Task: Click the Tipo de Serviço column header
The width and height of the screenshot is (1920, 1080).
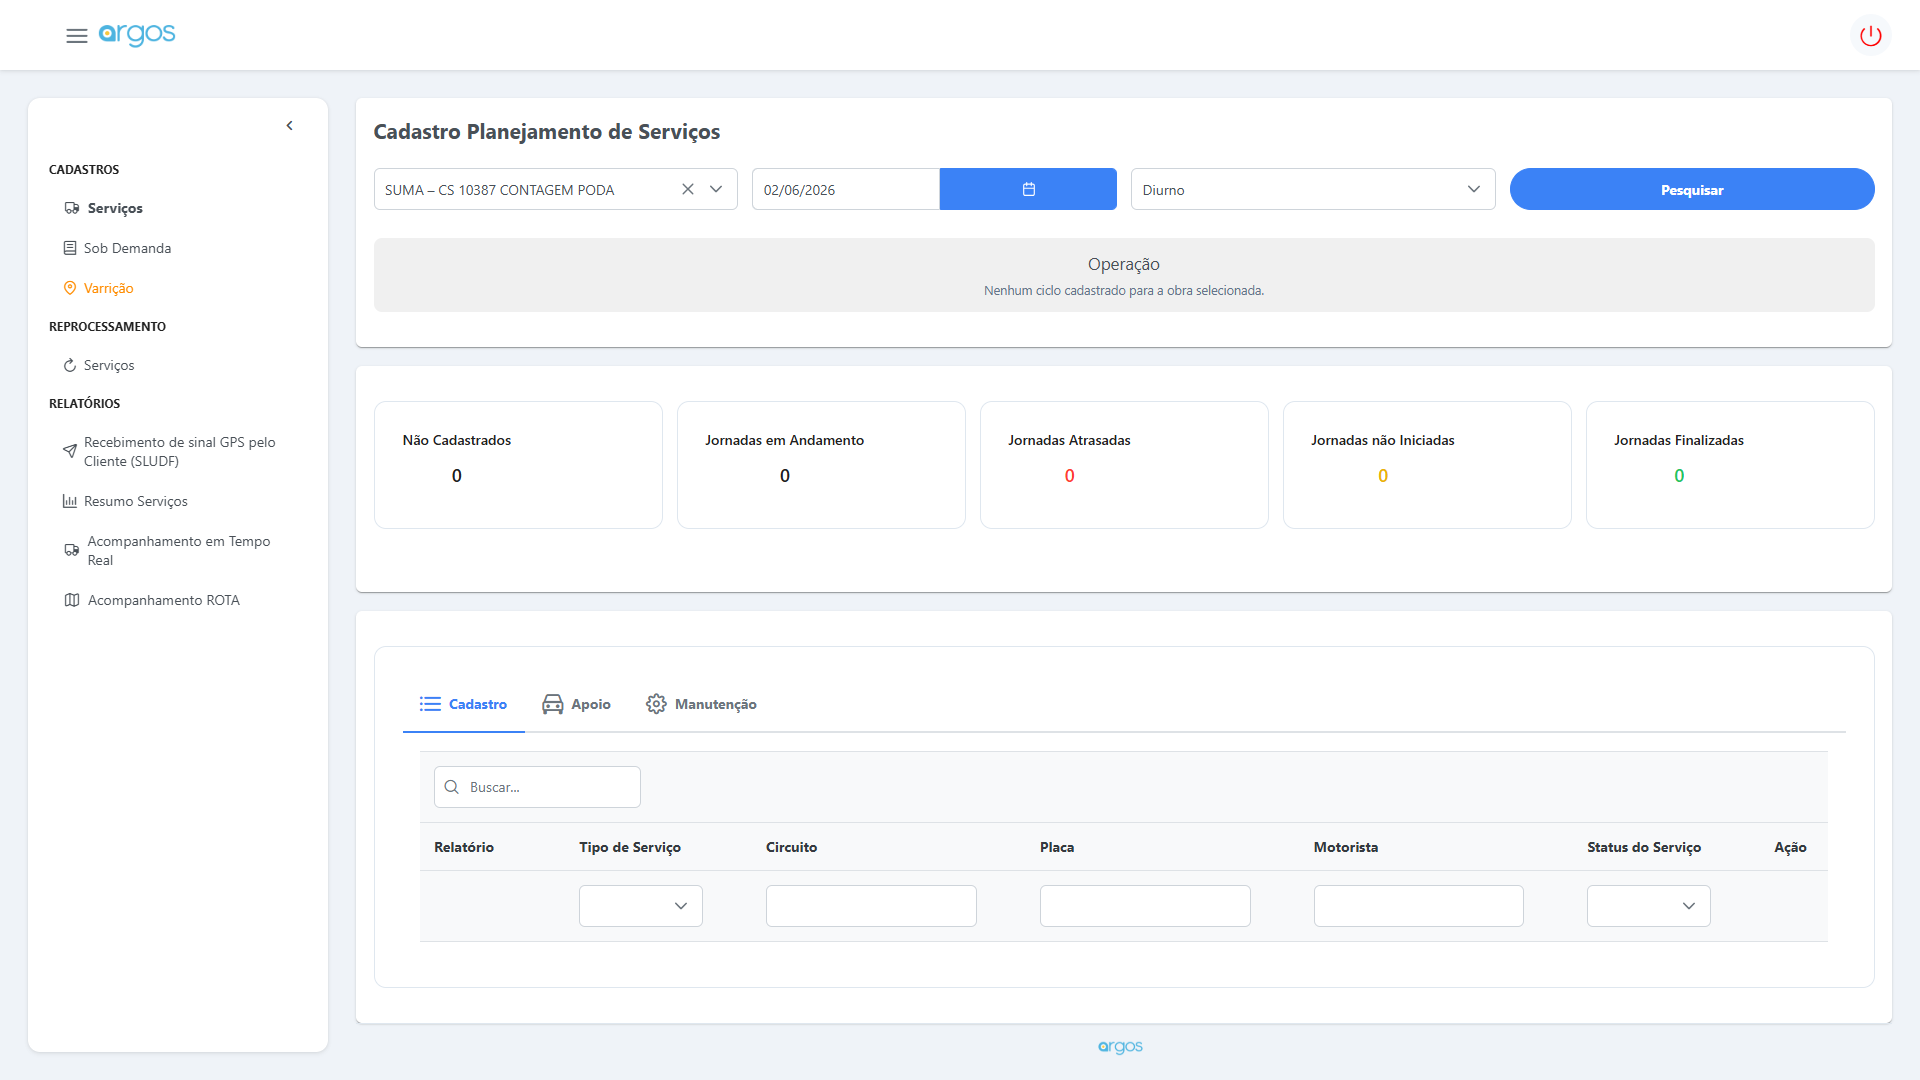Action: (x=630, y=847)
